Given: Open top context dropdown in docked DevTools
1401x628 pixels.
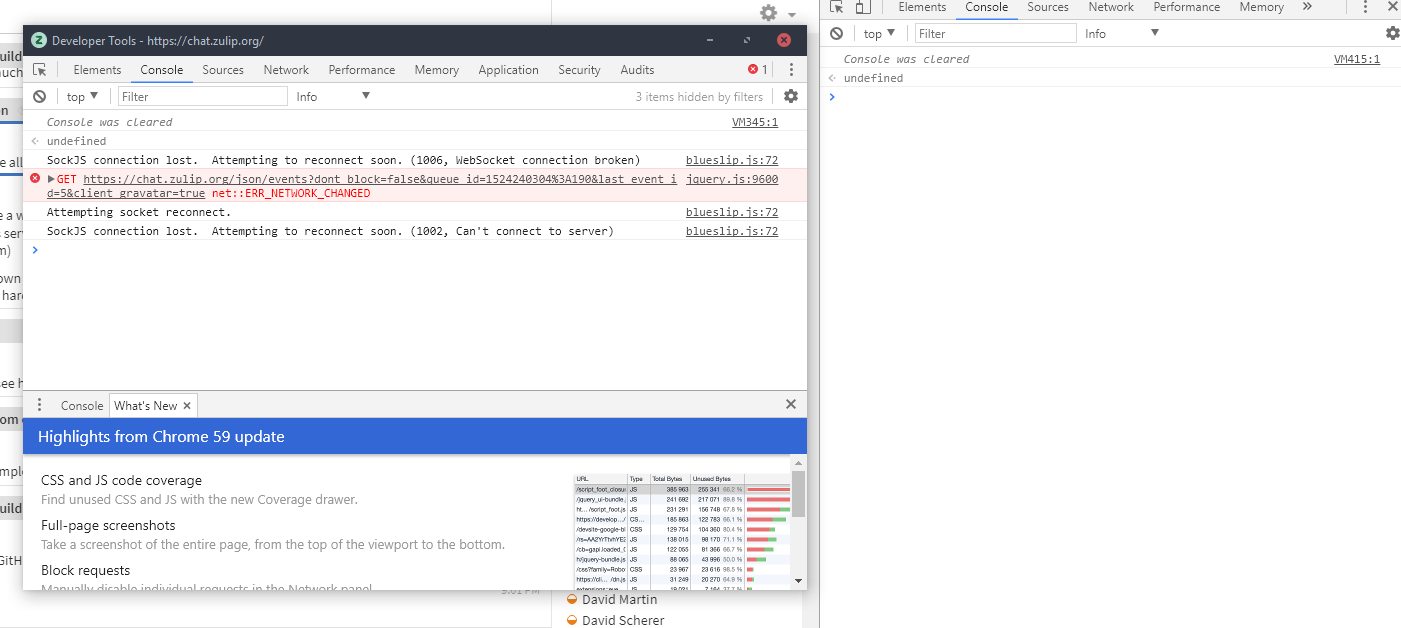Looking at the screenshot, I should coord(881,33).
